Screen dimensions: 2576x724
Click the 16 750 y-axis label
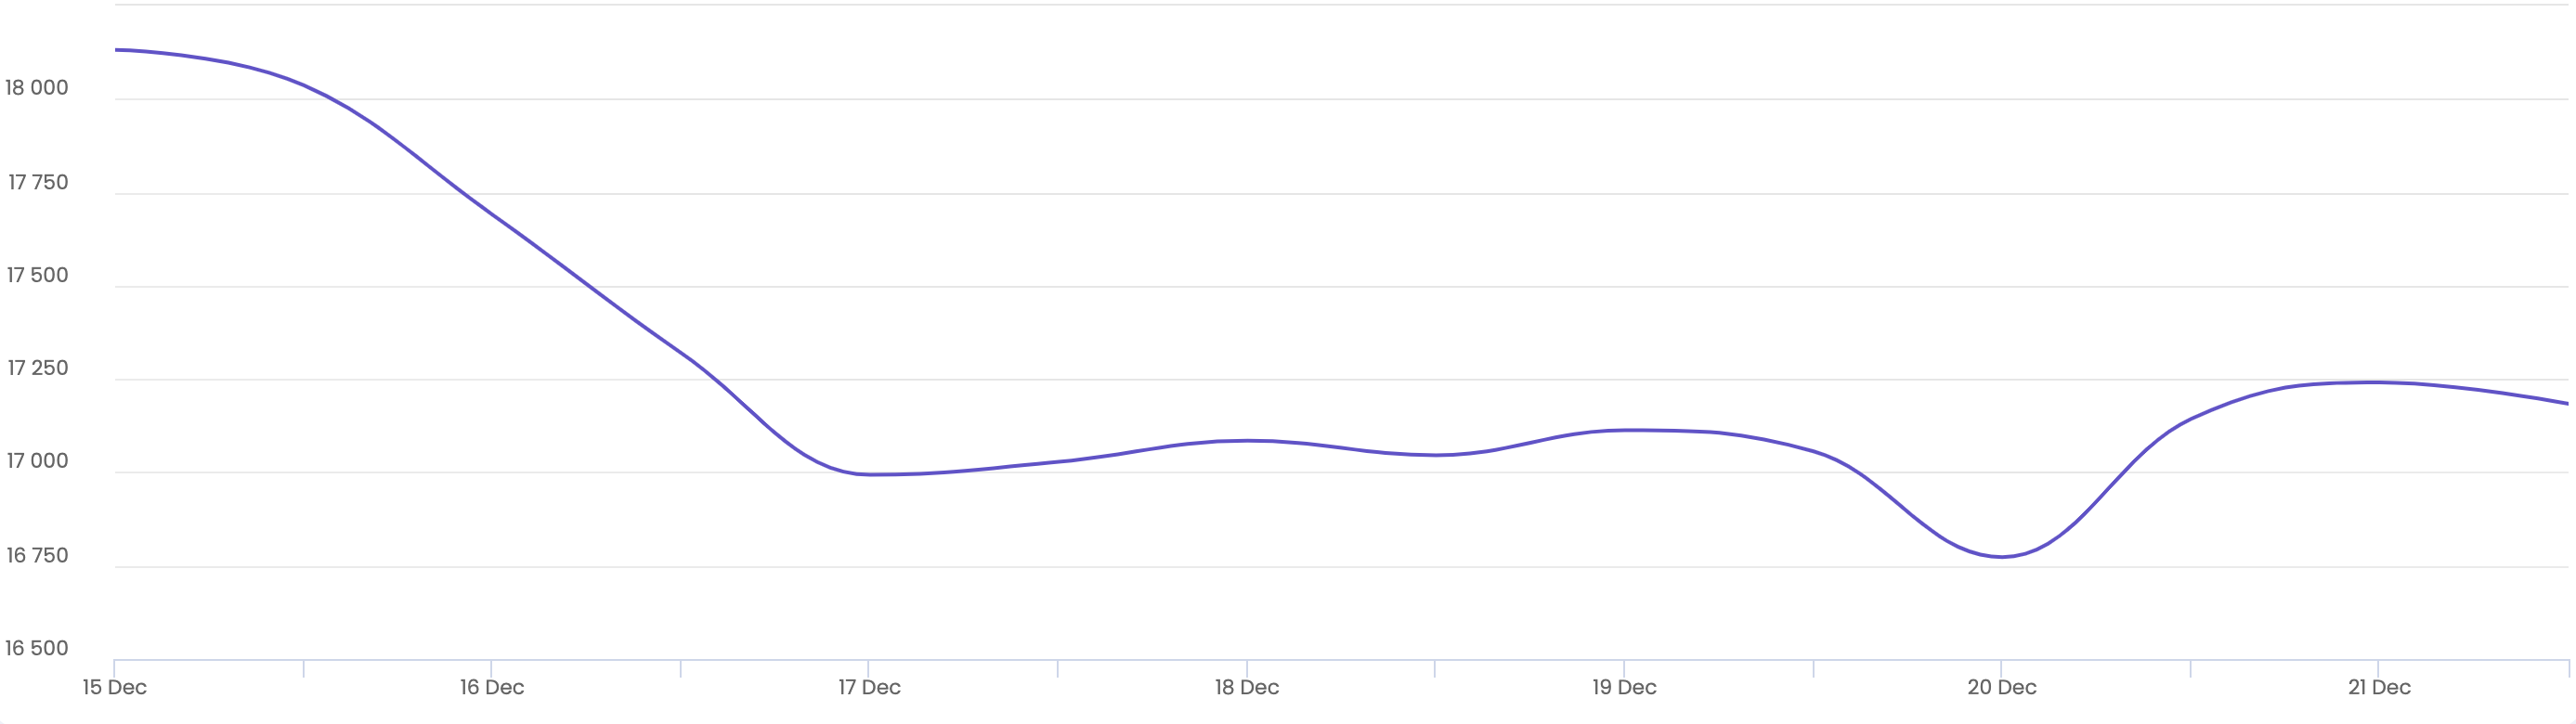[38, 555]
